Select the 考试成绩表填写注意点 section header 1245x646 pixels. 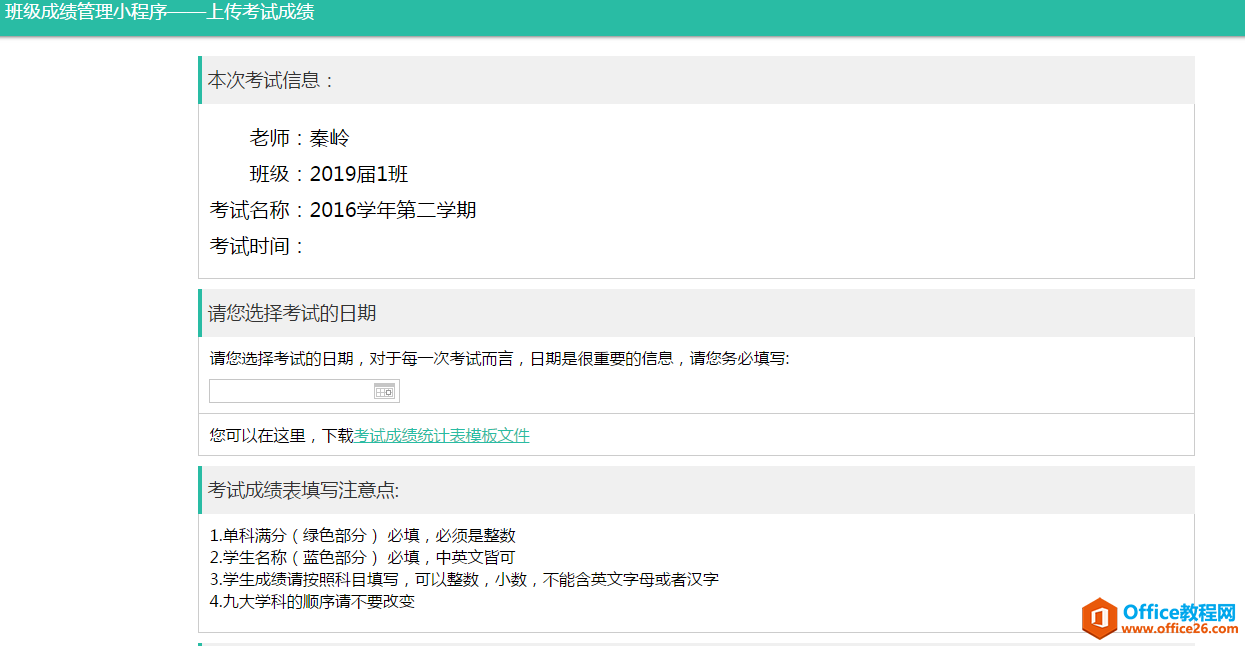tap(303, 491)
